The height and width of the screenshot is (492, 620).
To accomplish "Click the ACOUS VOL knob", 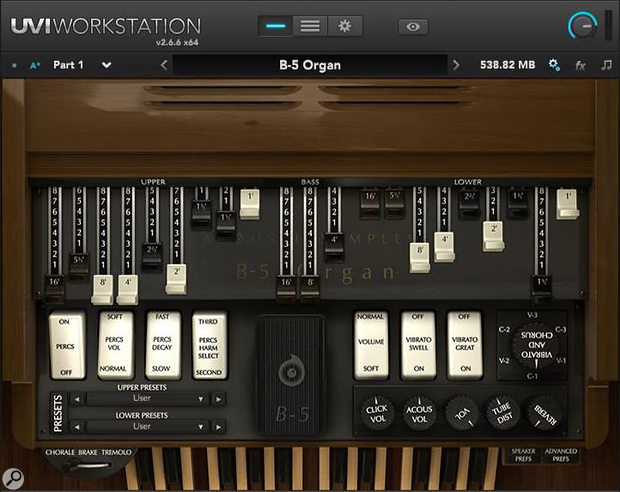I will tap(419, 413).
